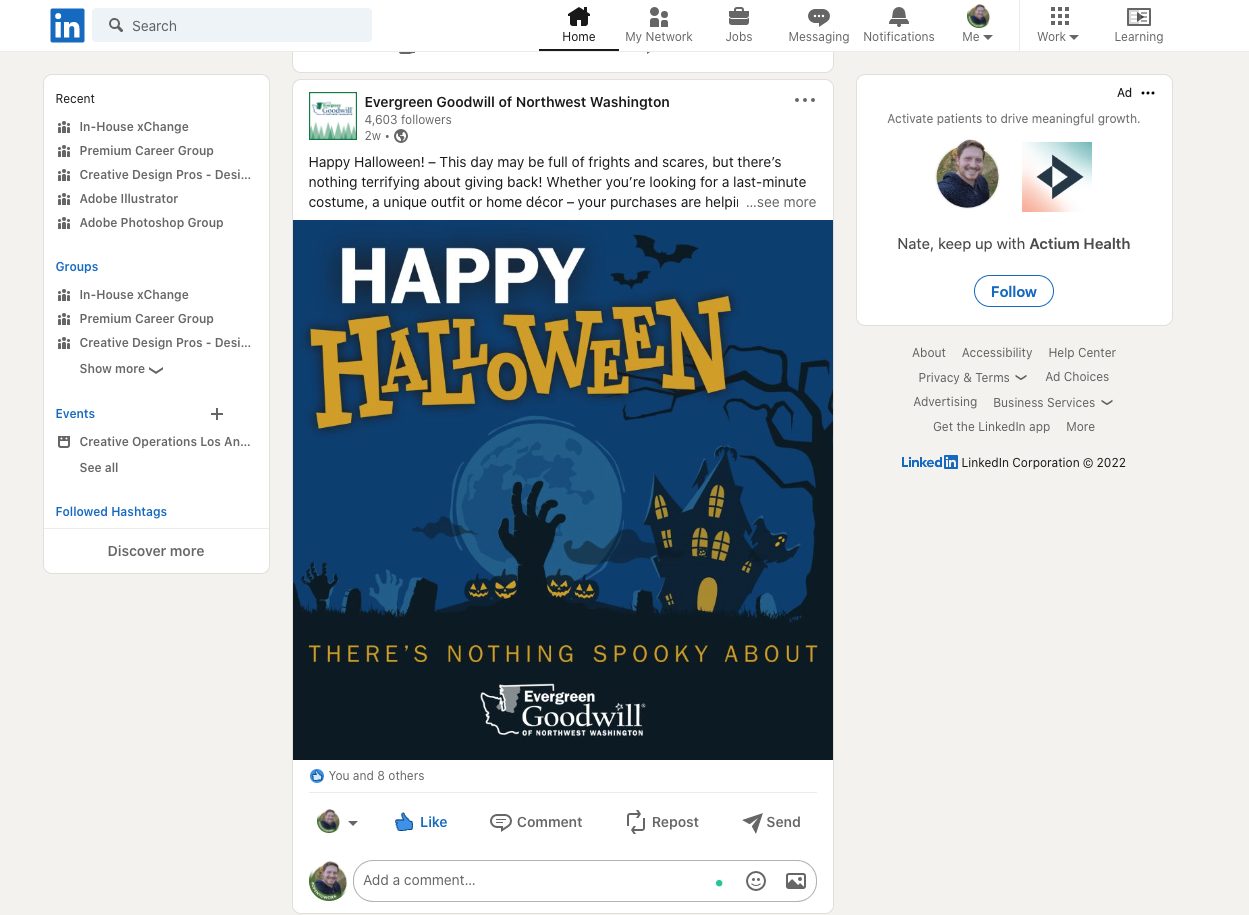
Task: Open Adobe Illustrator group
Action: click(129, 199)
